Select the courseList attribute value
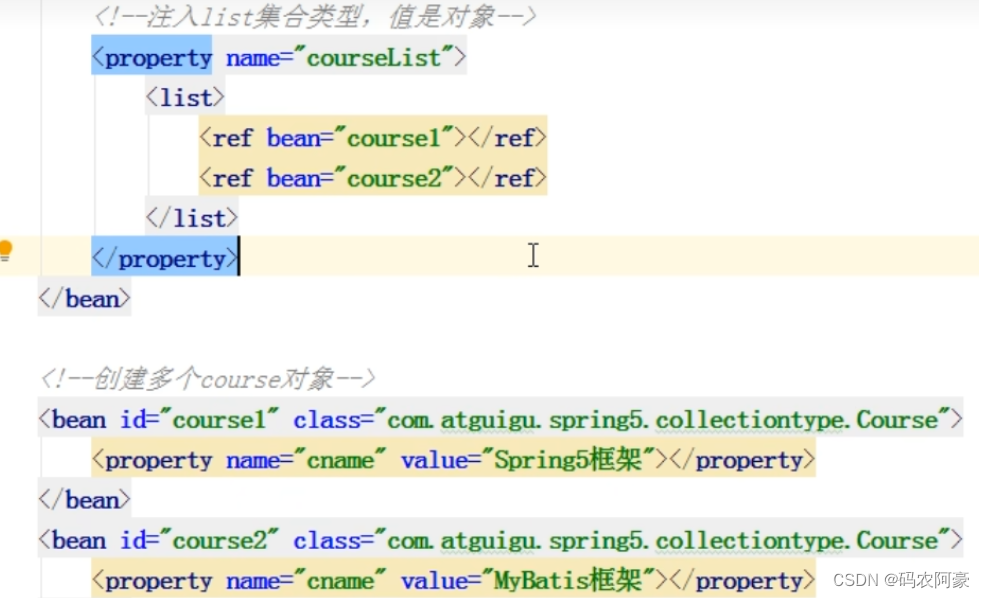 tap(374, 58)
